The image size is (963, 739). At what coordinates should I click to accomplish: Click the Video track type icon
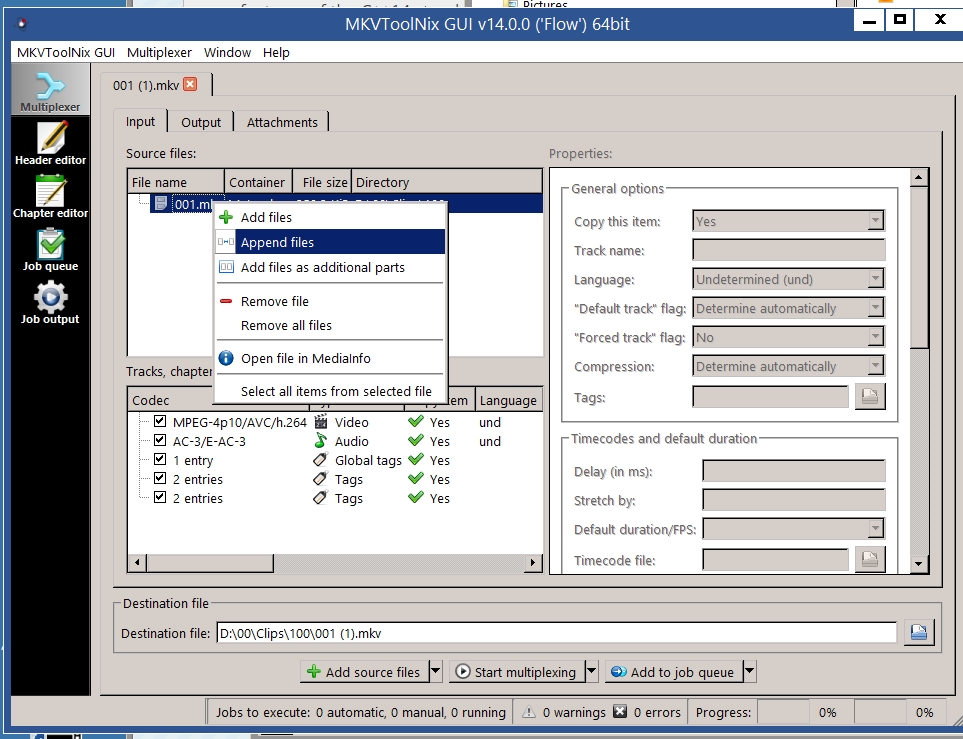pyautogui.click(x=321, y=421)
